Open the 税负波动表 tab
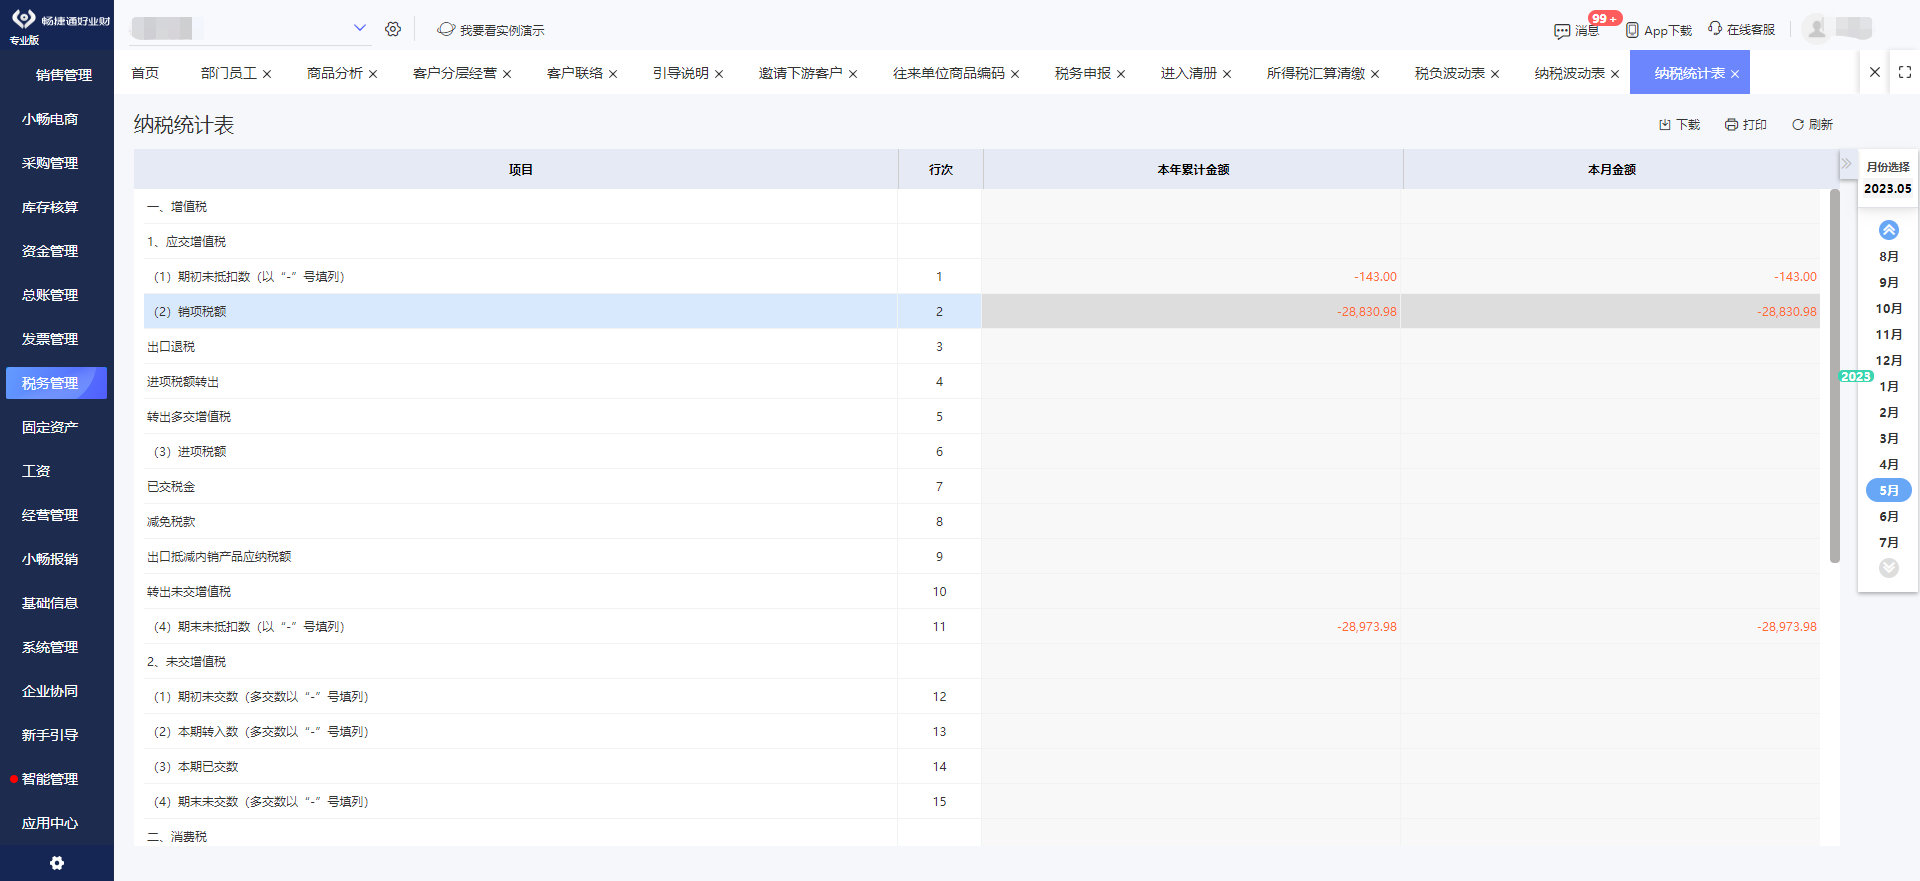The width and height of the screenshot is (1920, 881). (1450, 73)
